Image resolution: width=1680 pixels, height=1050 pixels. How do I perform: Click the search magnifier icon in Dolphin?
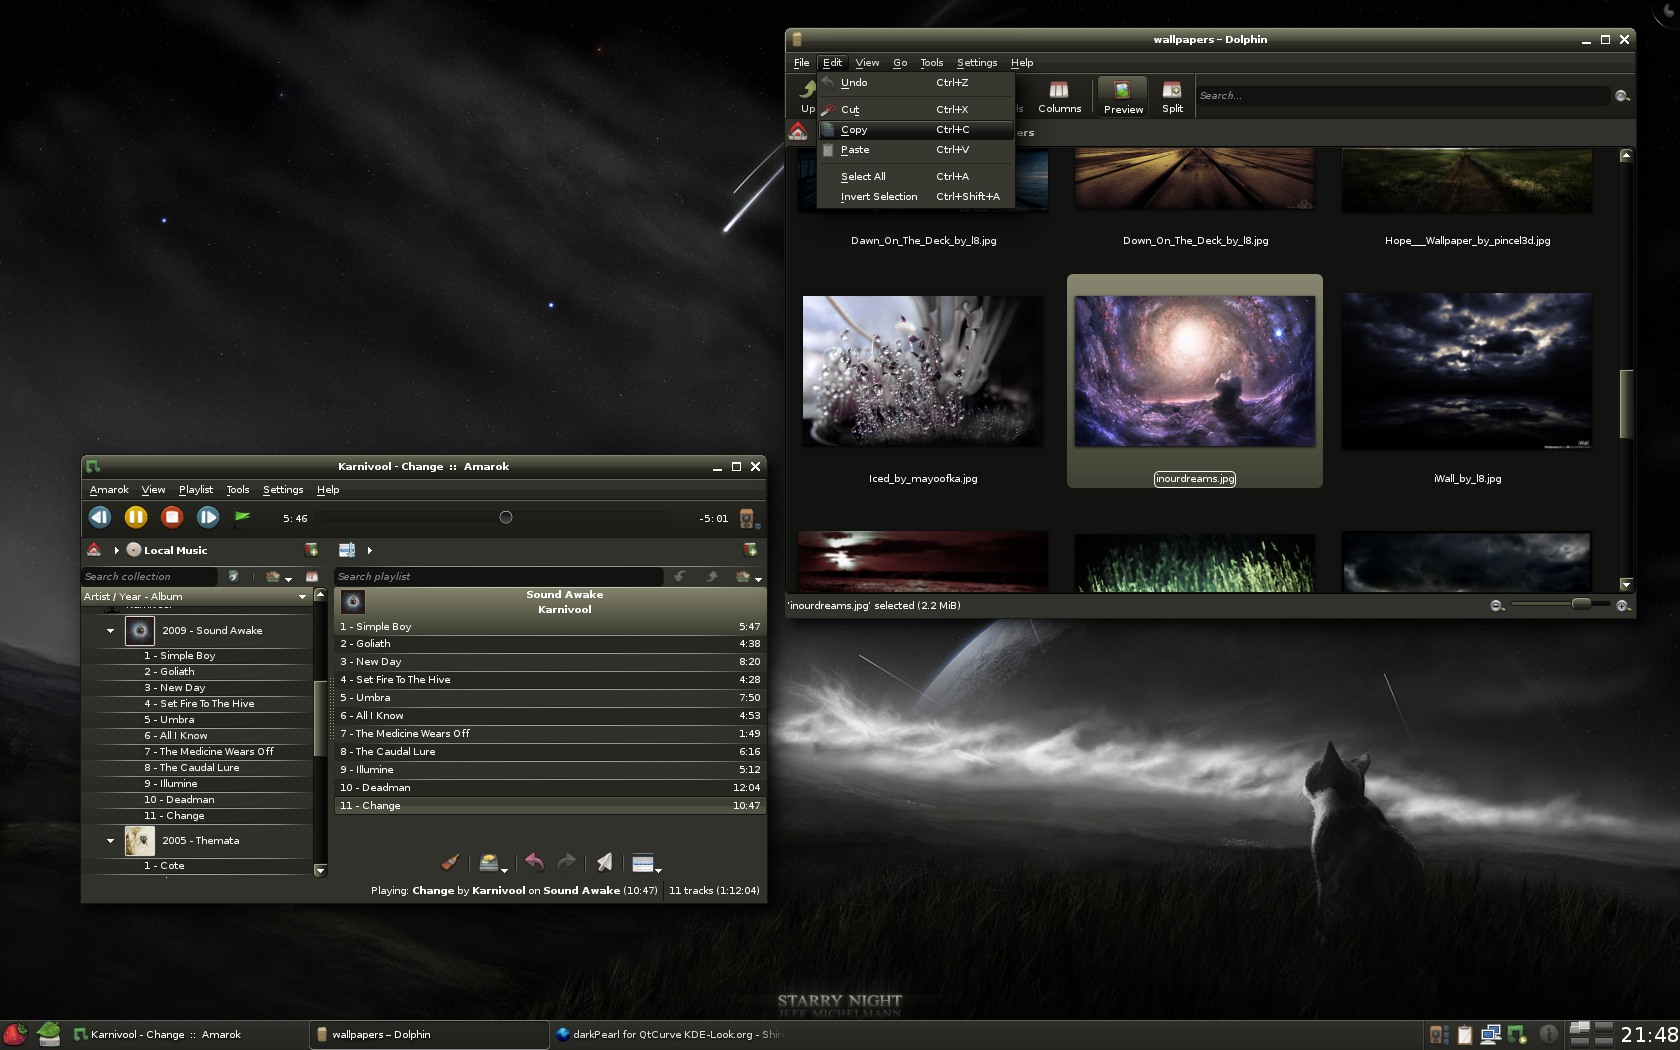coord(1622,96)
